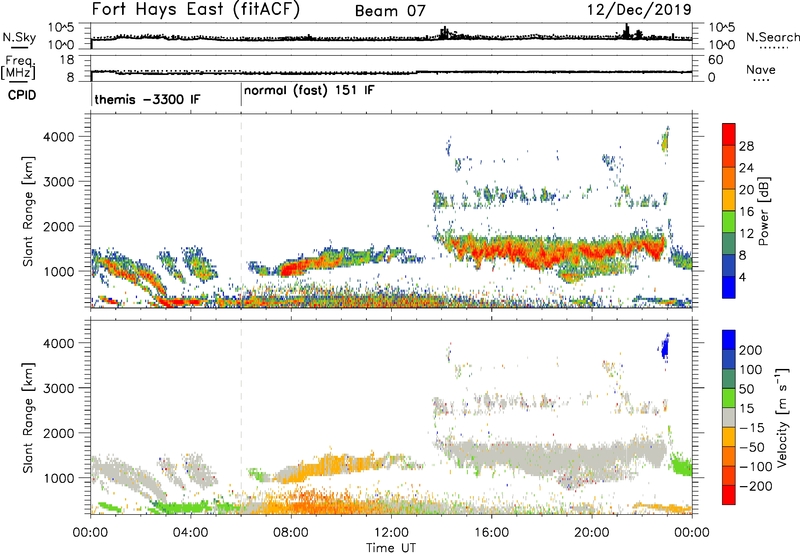
Task: Click the "50" tick on velocity color bar
Action: [746, 389]
